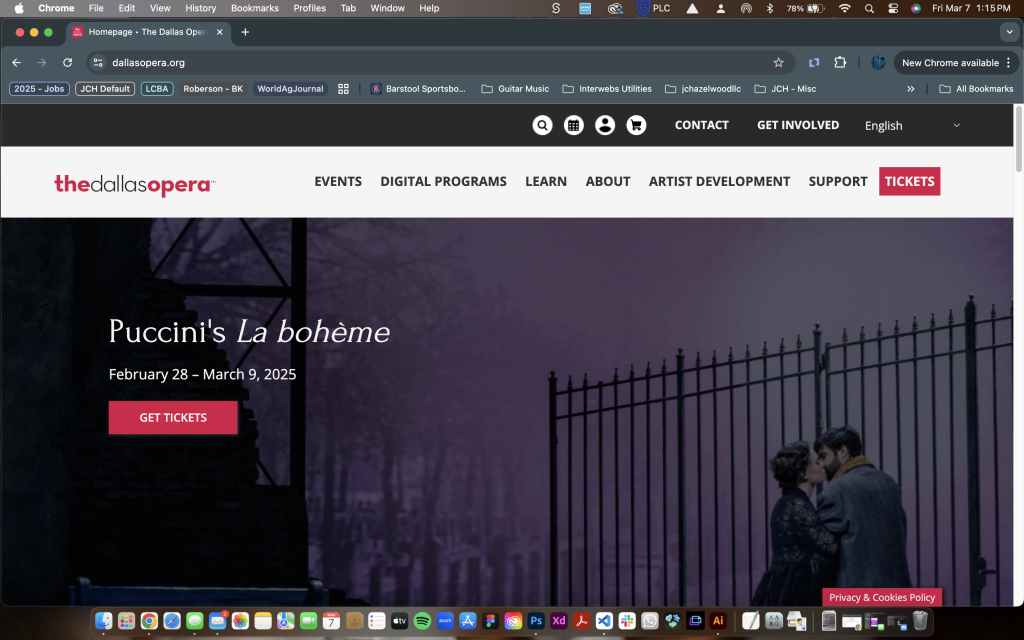This screenshot has height=640, width=1024.
Task: Open the shopping cart icon
Action: 635,125
